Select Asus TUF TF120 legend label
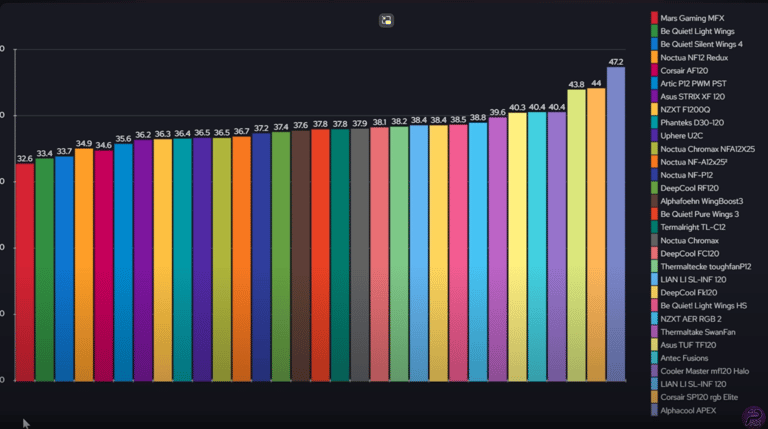The width and height of the screenshot is (768, 429). (x=688, y=345)
